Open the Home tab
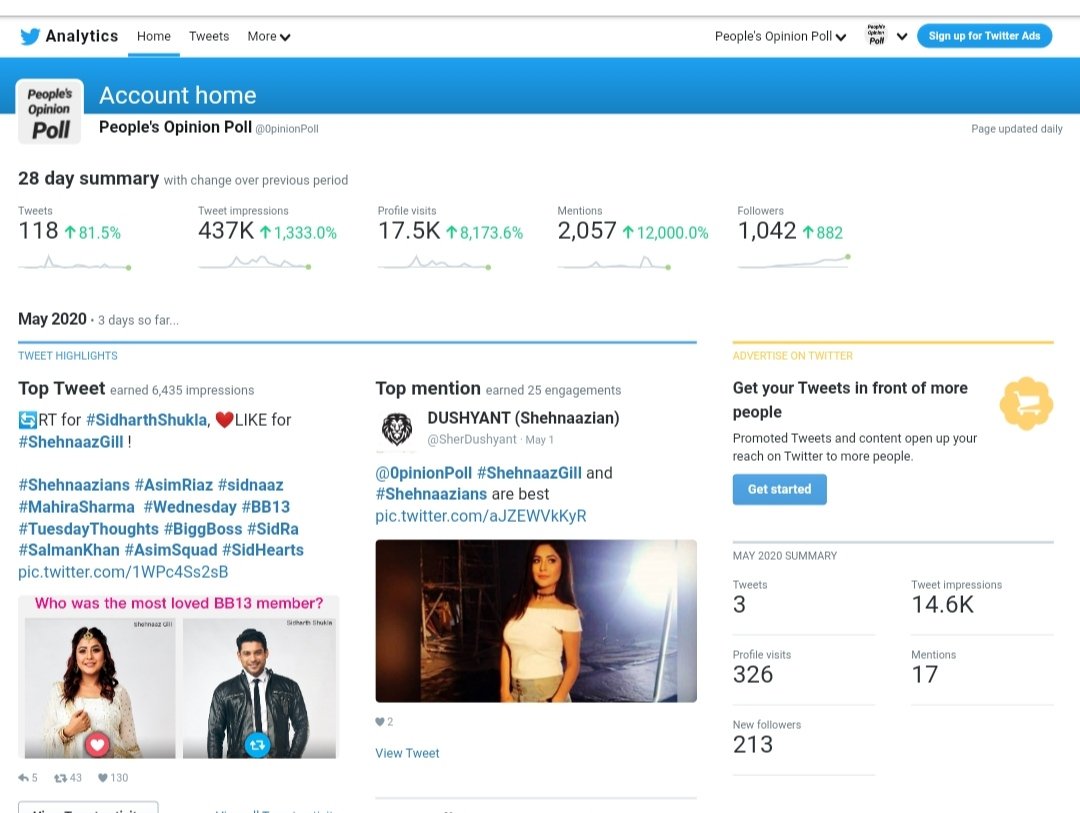Viewport: 1080px width, 813px height. (x=154, y=36)
